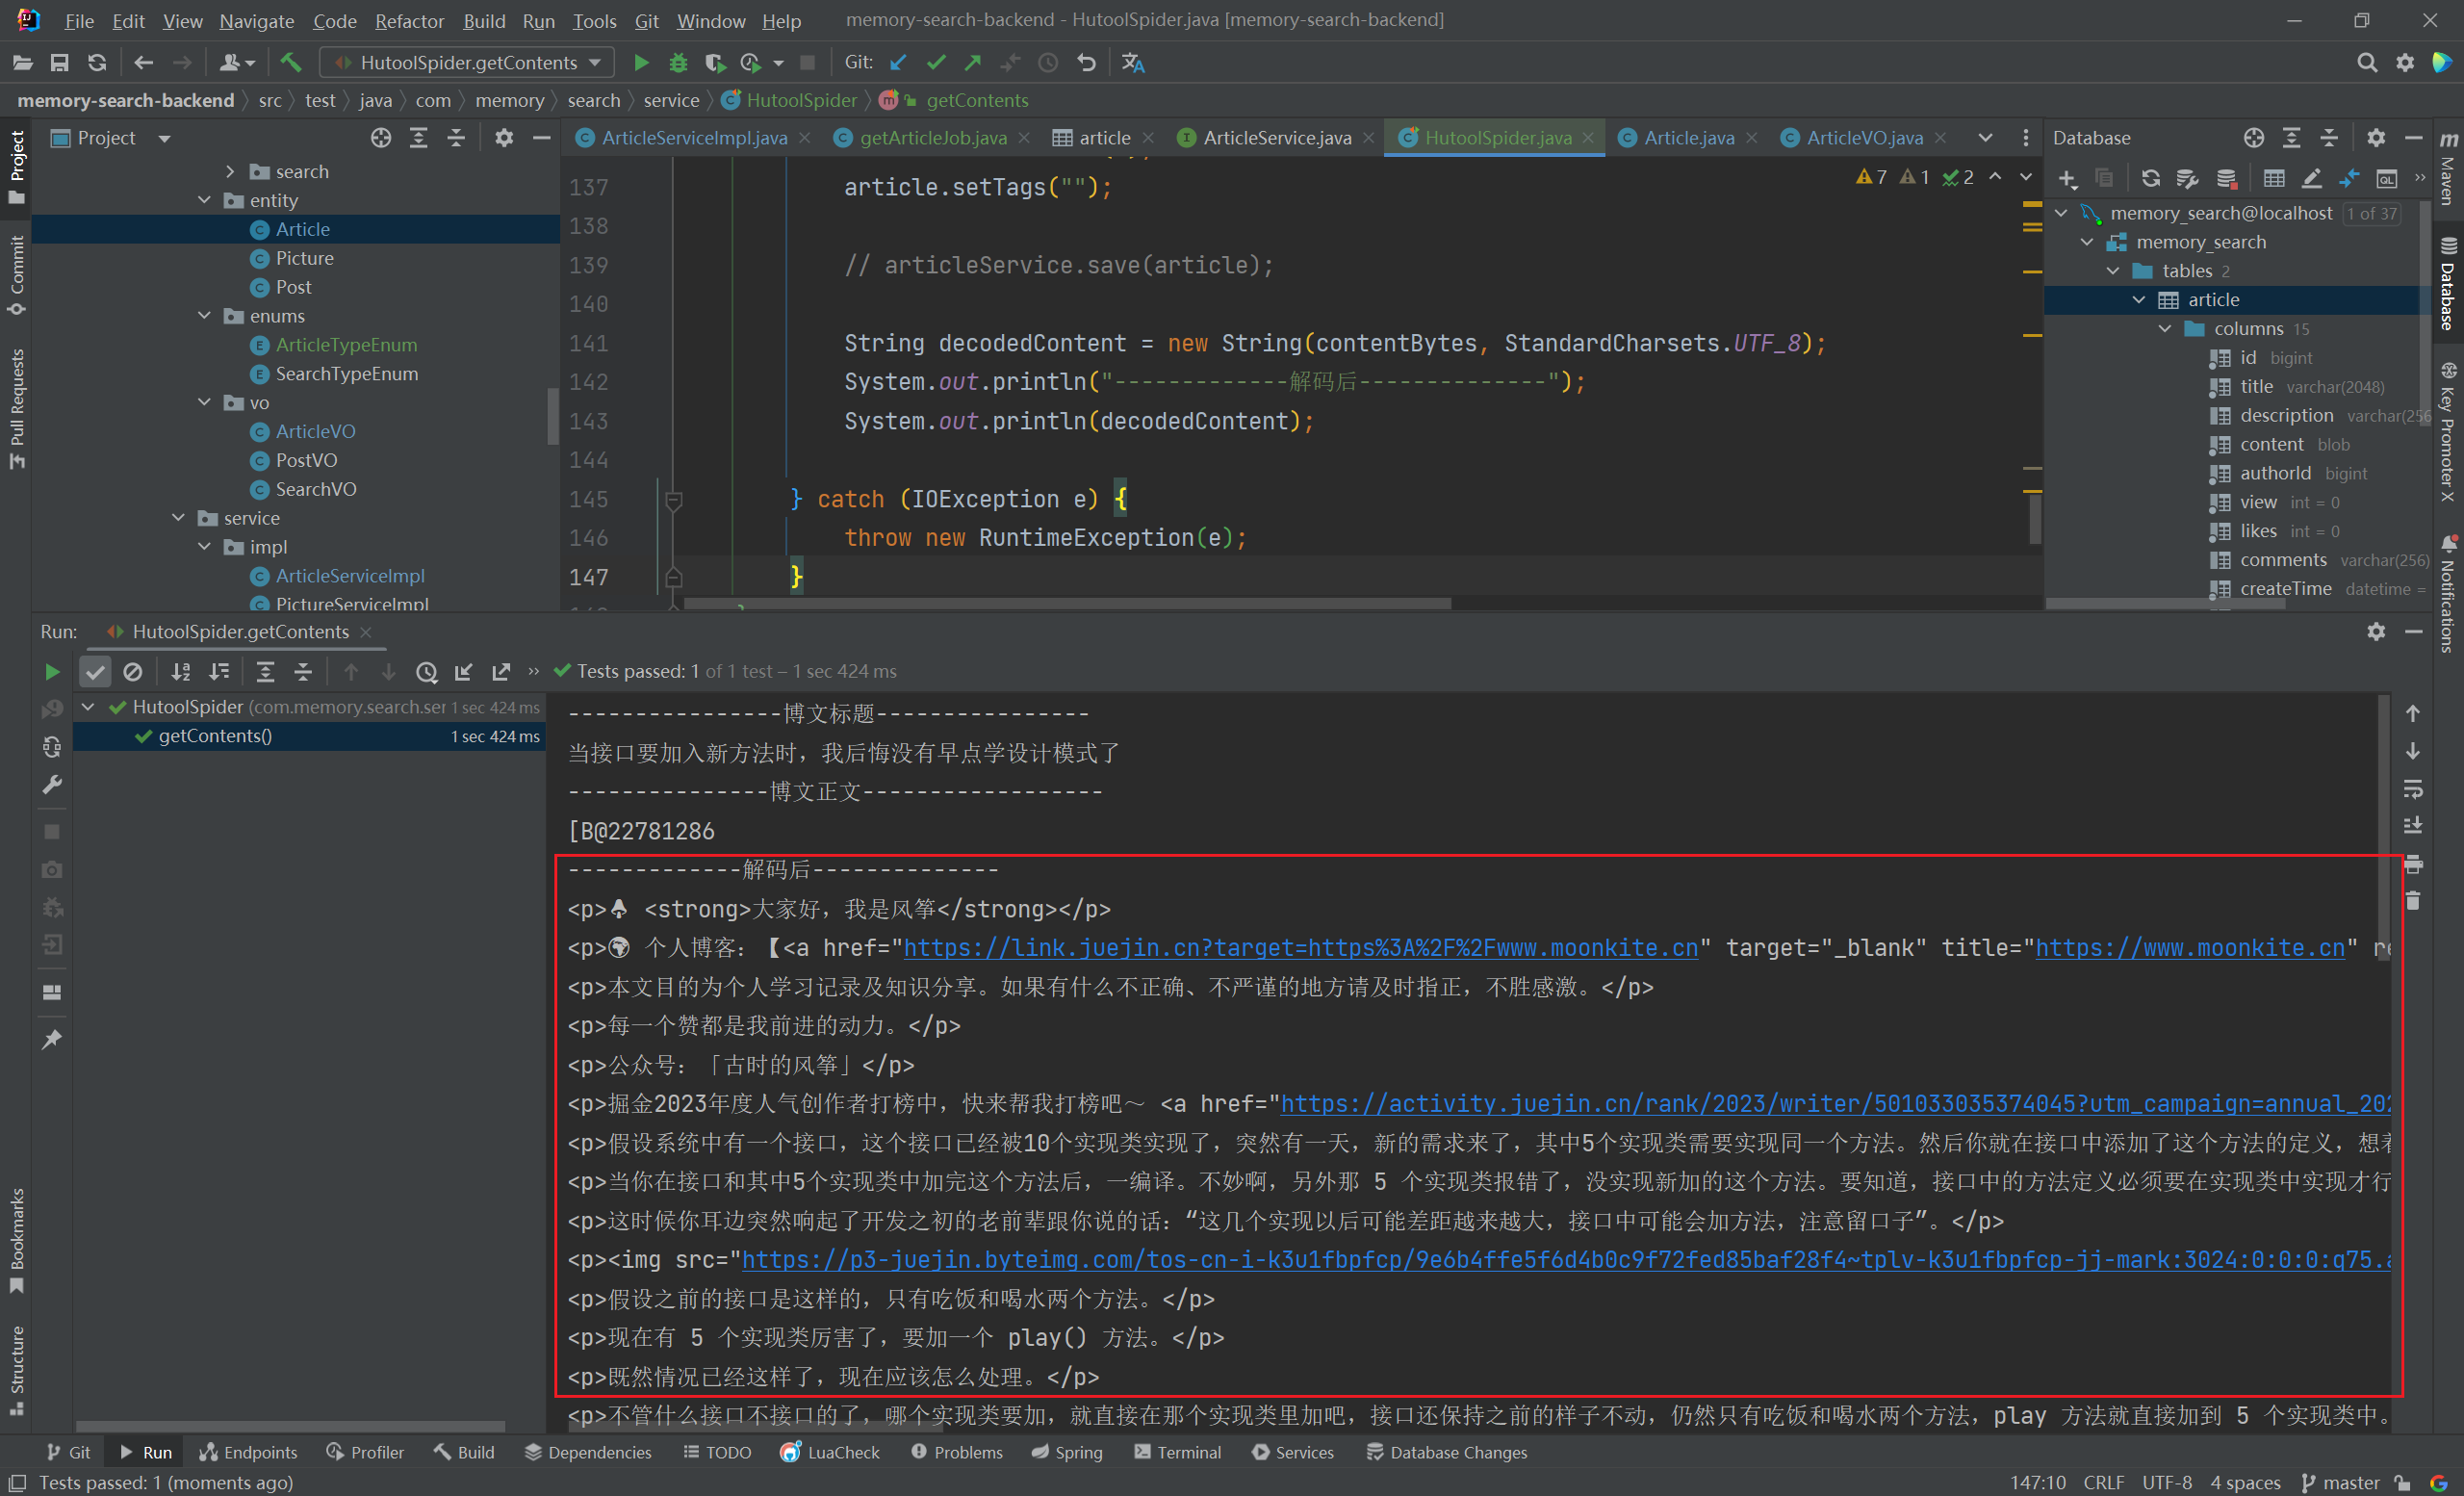Collapse the service folder
The width and height of the screenshot is (2464, 1496).
point(179,518)
